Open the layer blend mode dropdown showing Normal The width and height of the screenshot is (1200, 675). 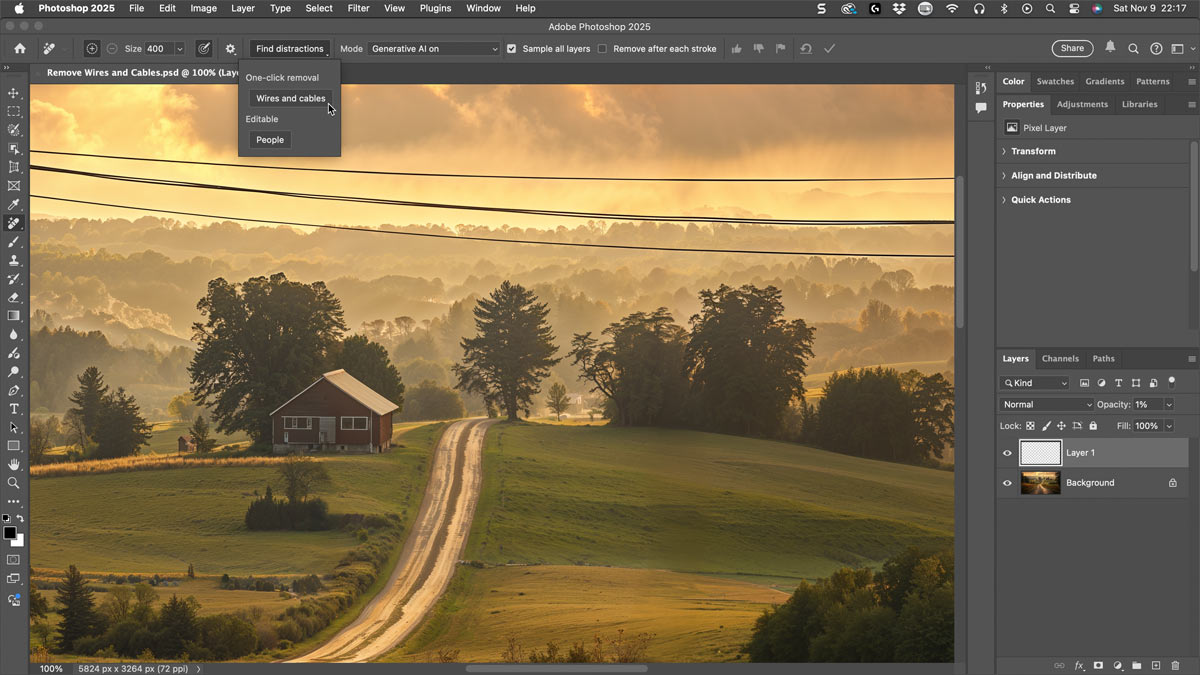(1045, 404)
